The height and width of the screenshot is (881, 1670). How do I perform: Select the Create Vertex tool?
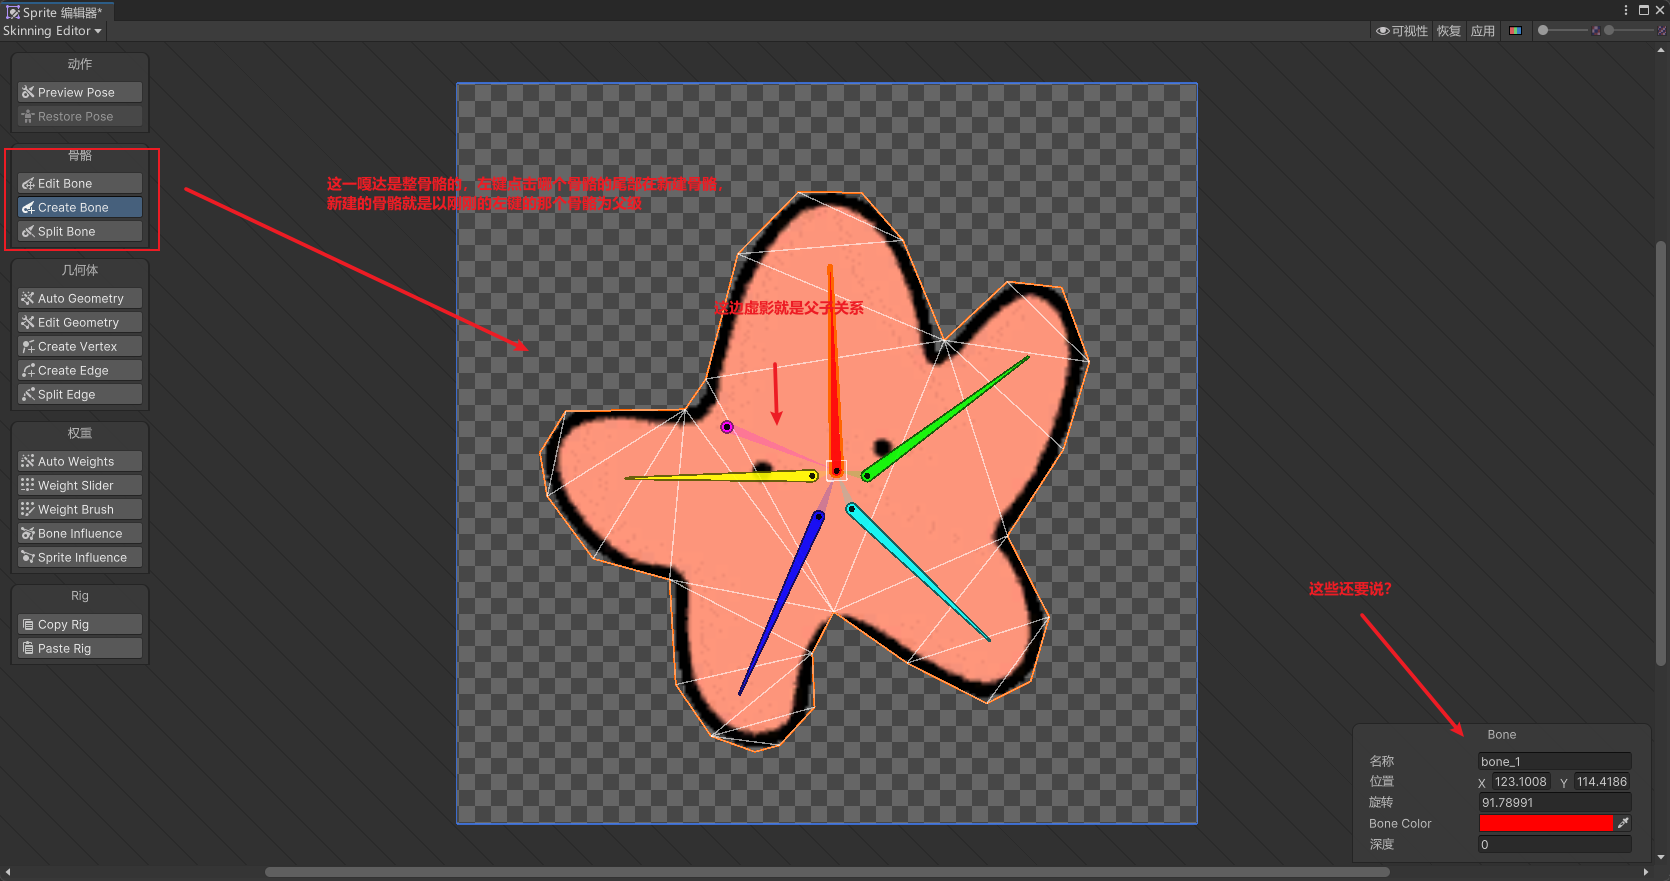pos(79,347)
